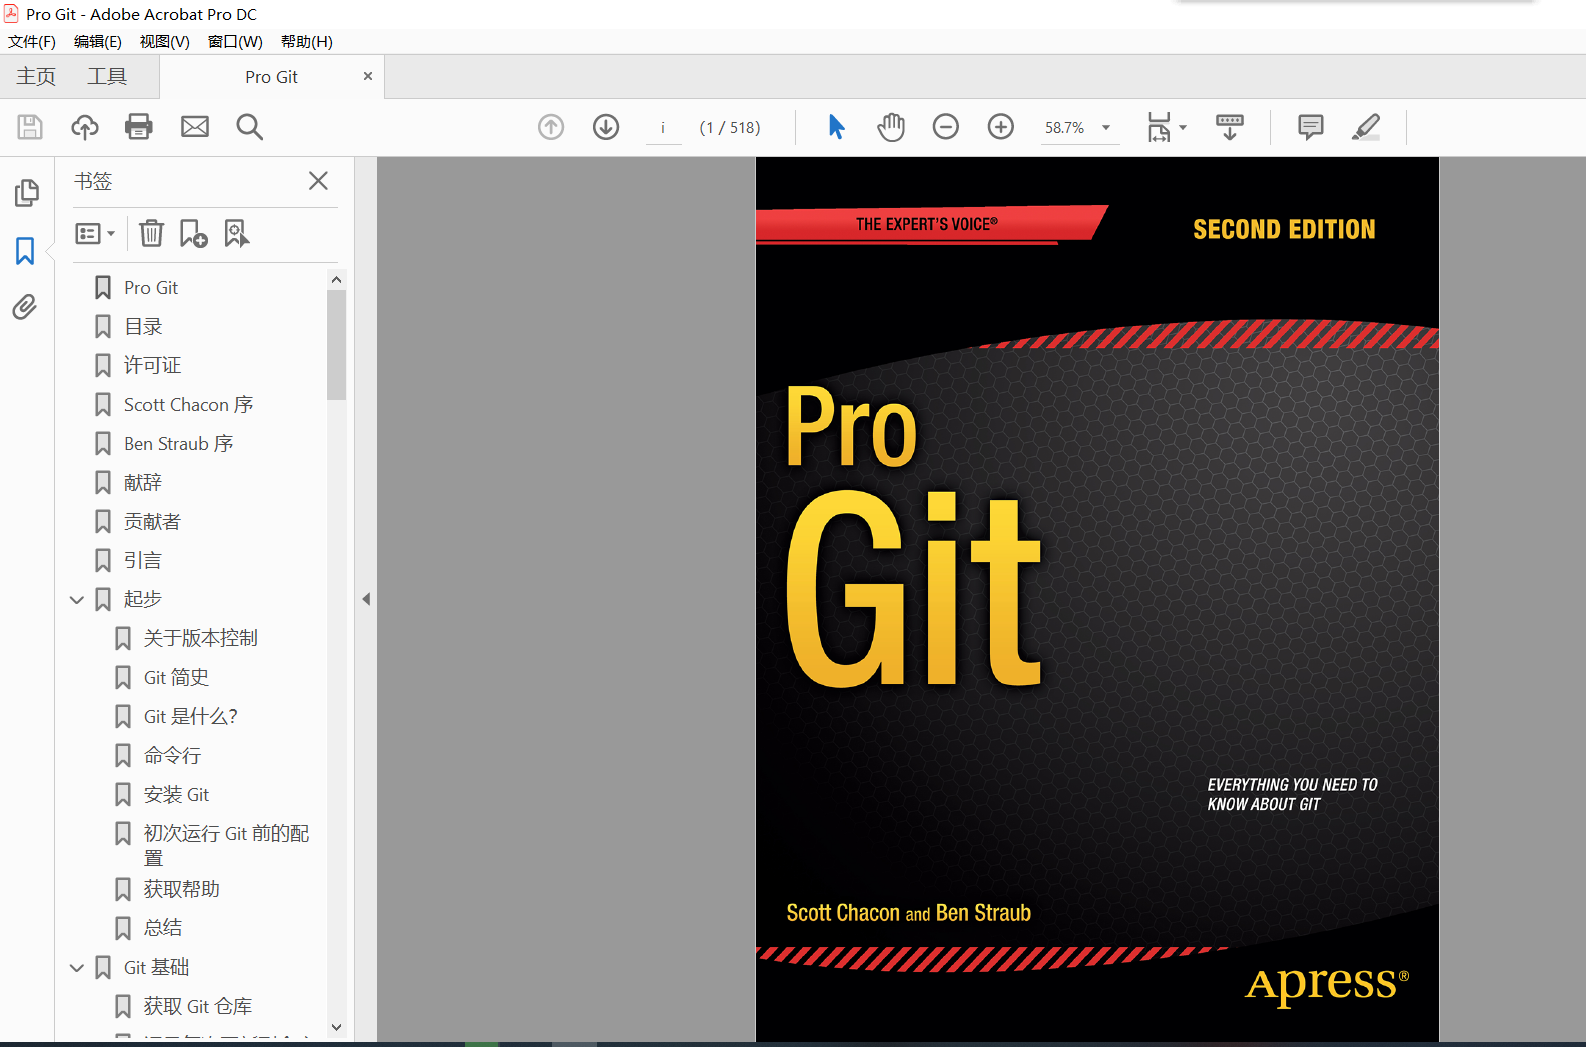
Task: Switch to 工具 tab
Action: (107, 76)
